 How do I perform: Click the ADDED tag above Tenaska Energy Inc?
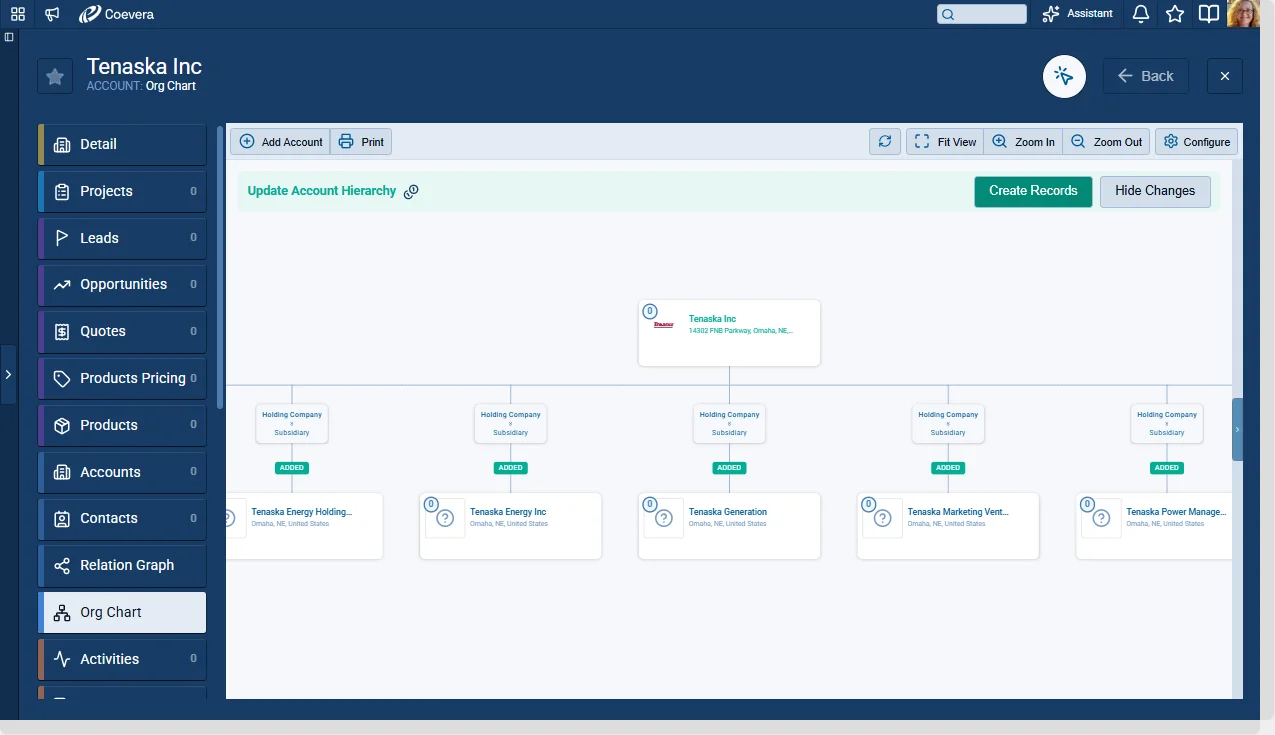[x=511, y=467]
